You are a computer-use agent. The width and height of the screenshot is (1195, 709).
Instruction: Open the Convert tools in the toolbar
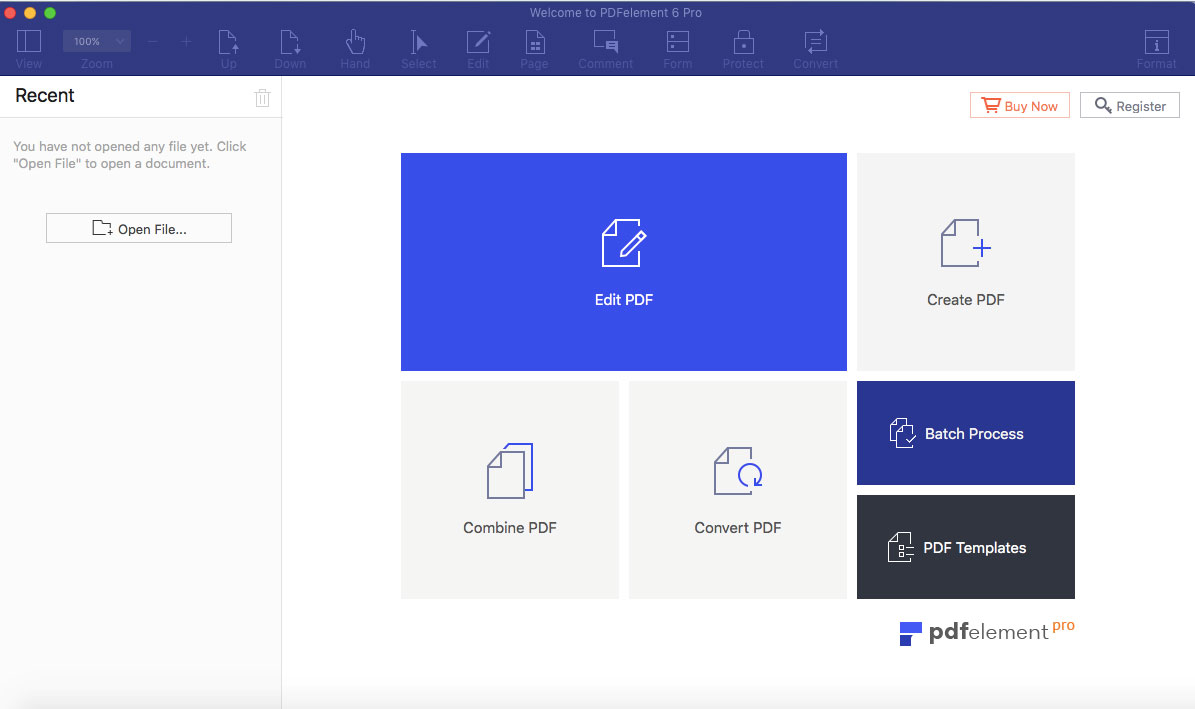click(814, 45)
